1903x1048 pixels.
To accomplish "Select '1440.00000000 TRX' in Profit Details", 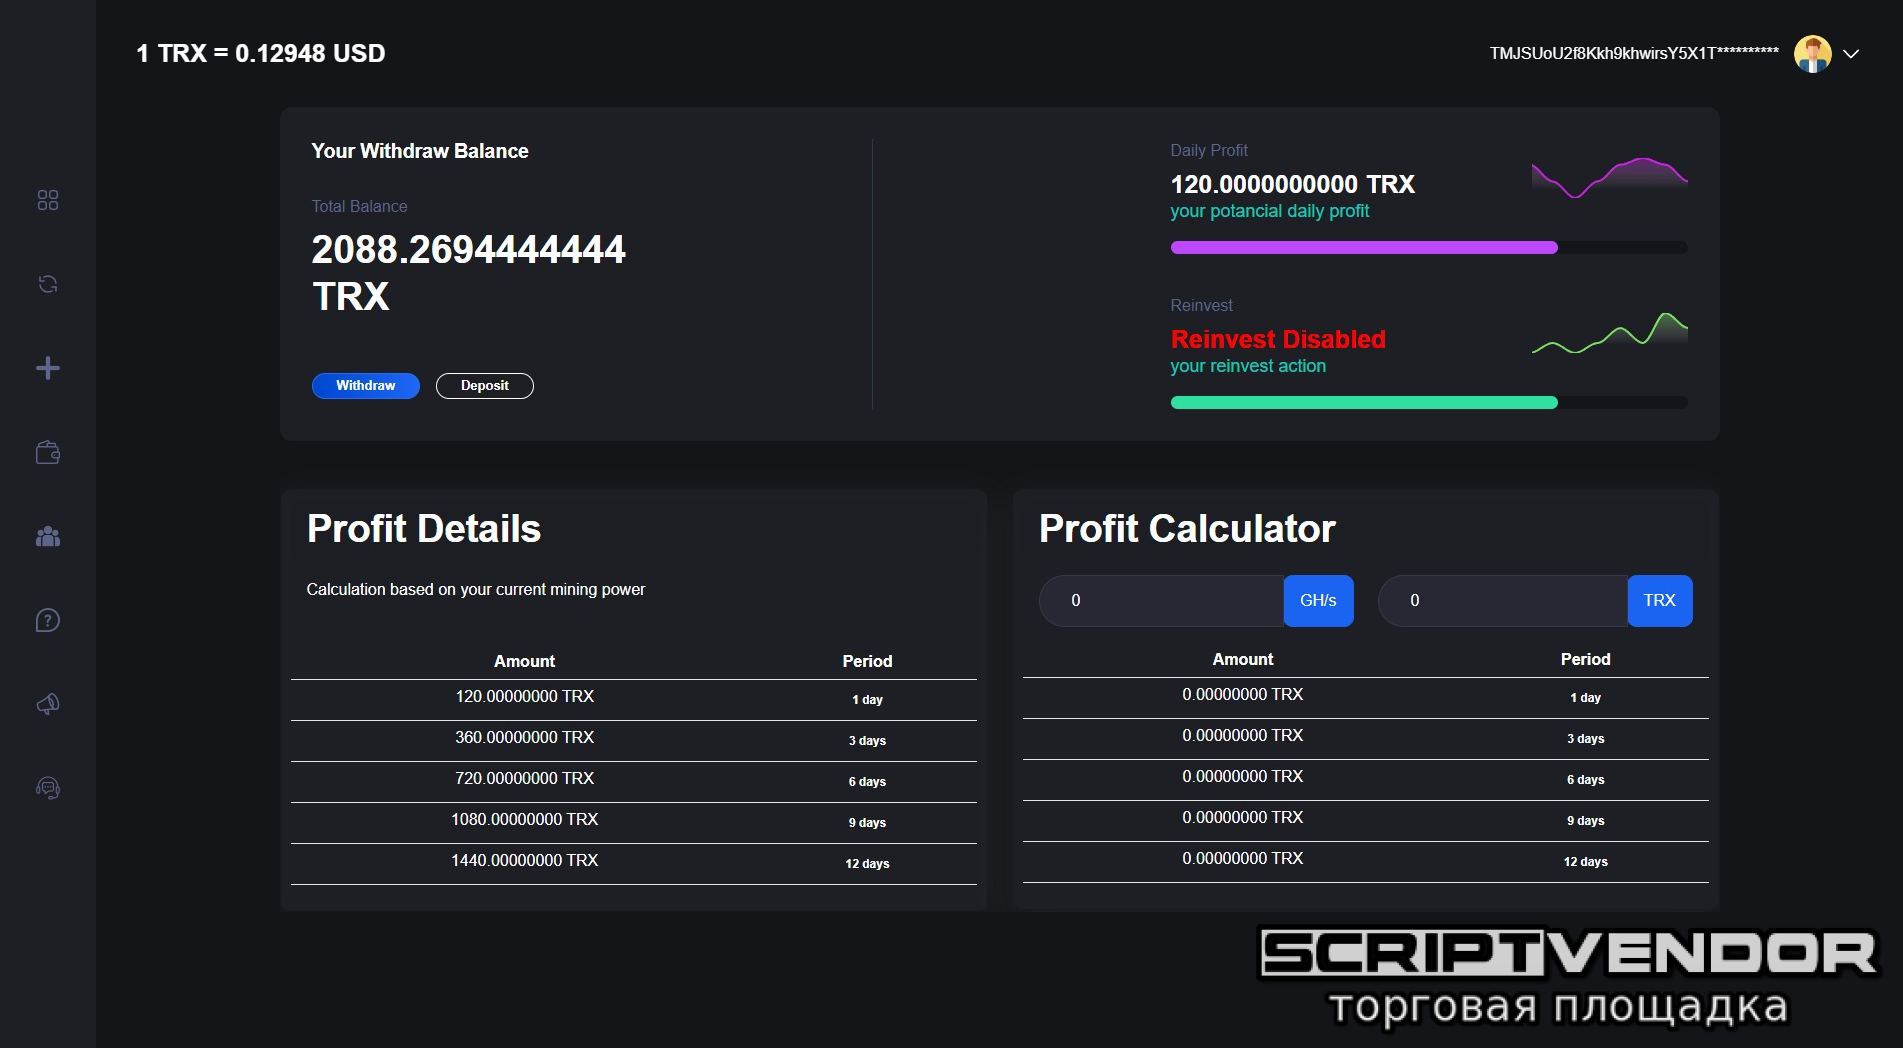I will pyautogui.click(x=525, y=860).
